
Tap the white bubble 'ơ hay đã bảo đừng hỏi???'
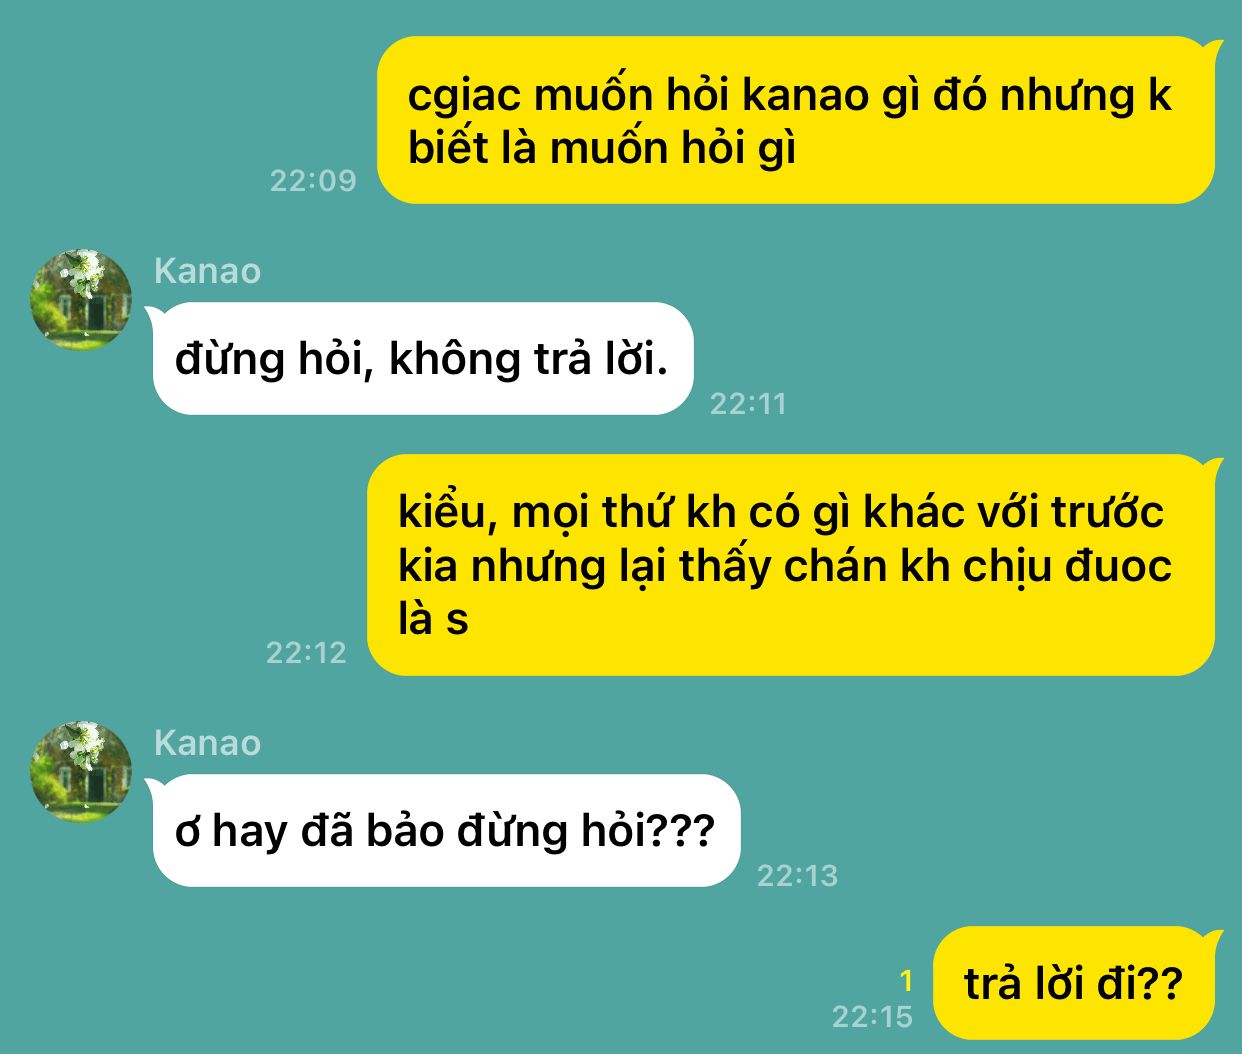click(x=445, y=830)
